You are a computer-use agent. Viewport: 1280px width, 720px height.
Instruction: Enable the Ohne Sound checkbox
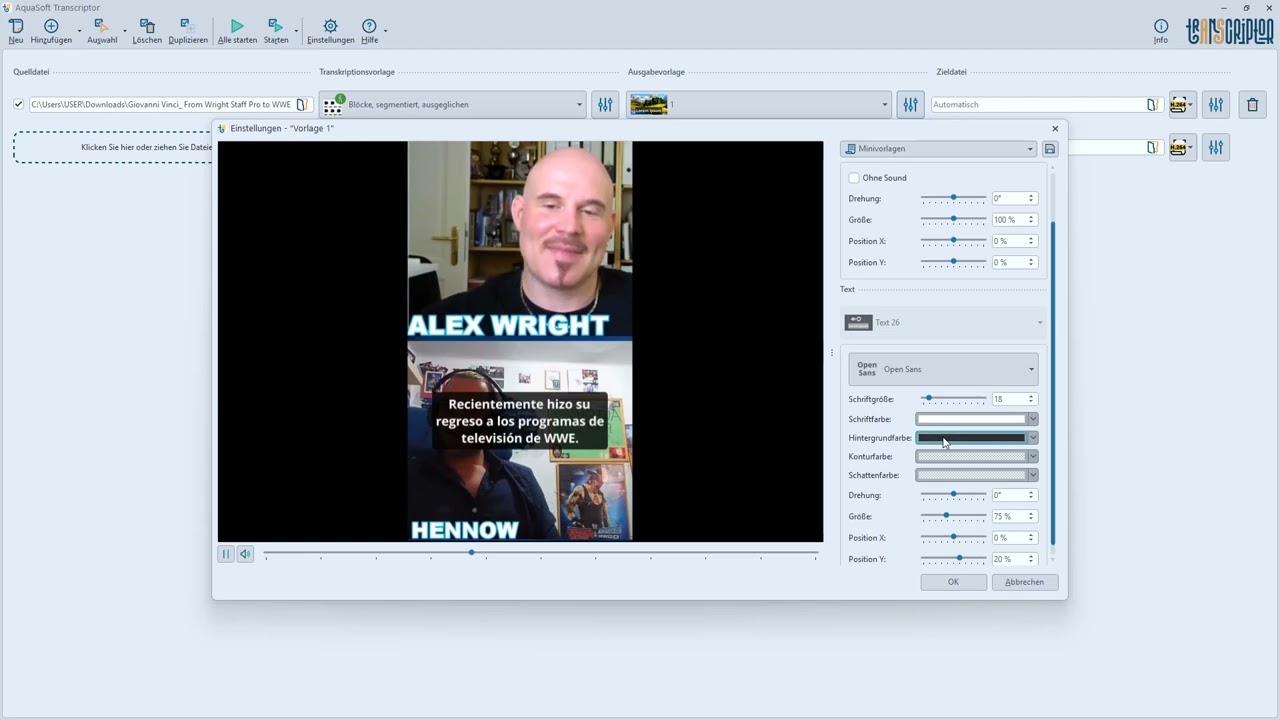pos(854,178)
